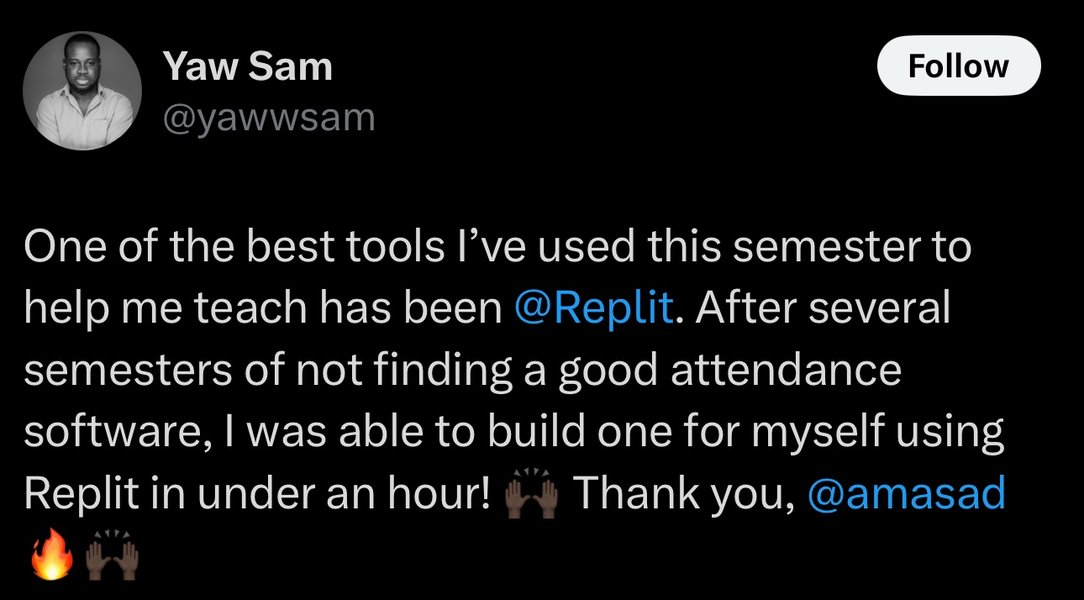Image resolution: width=1084 pixels, height=600 pixels.
Task: Open the @Replit mention link
Action: click(x=592, y=309)
